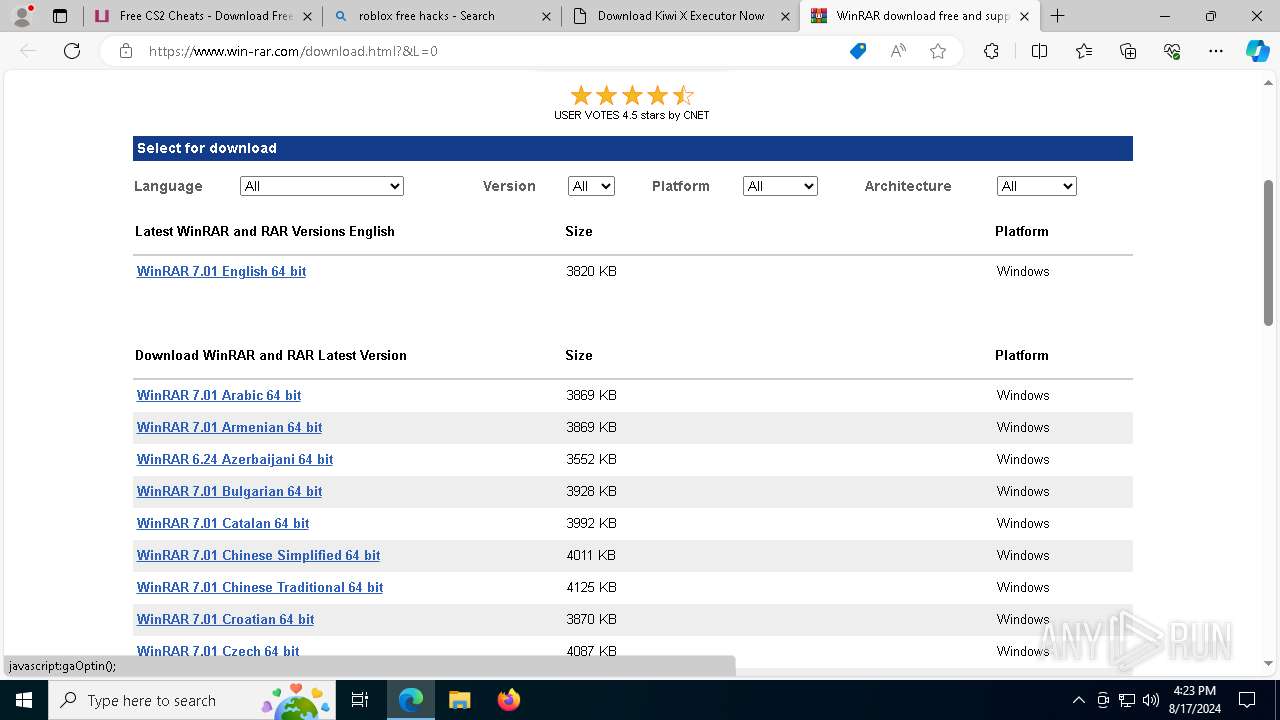This screenshot has height=720, width=1280.
Task: Open Settings and more ellipsis menu
Action: (1216, 51)
